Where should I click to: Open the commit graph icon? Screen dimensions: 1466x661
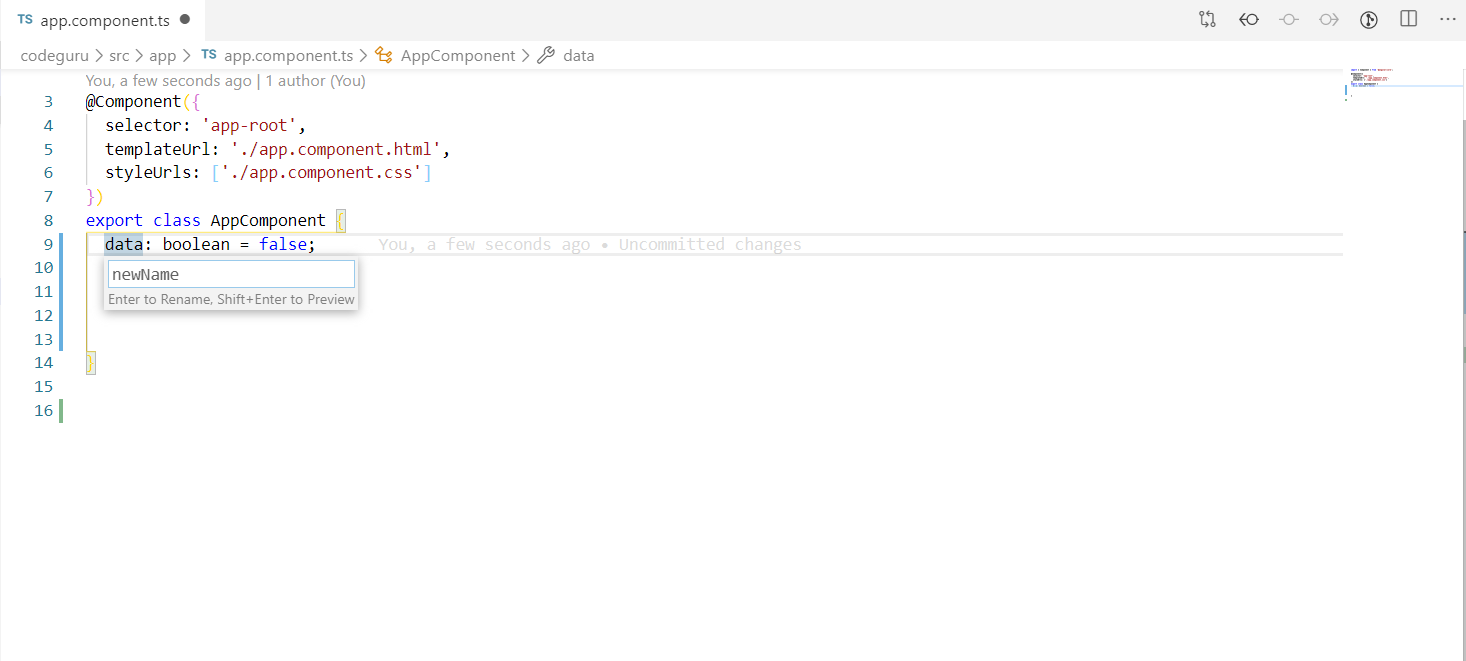(1368, 19)
